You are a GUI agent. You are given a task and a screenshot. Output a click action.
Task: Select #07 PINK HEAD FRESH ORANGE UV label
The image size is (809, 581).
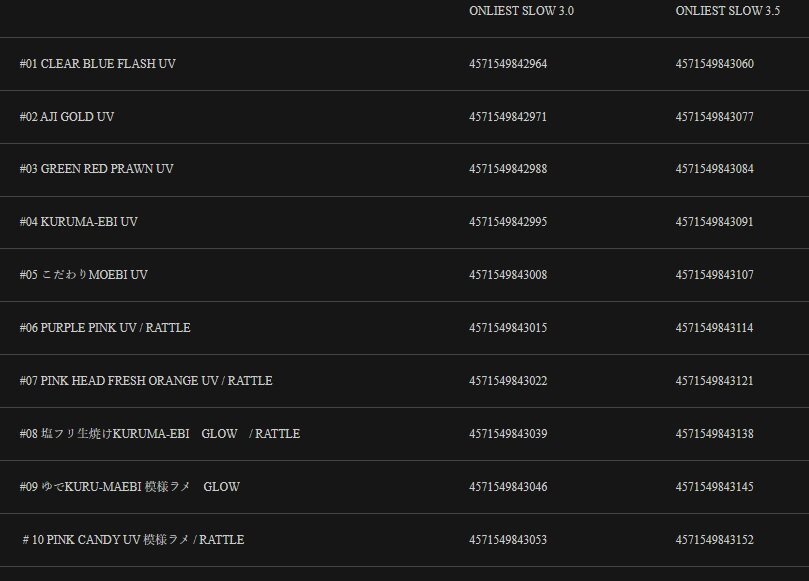(x=146, y=381)
